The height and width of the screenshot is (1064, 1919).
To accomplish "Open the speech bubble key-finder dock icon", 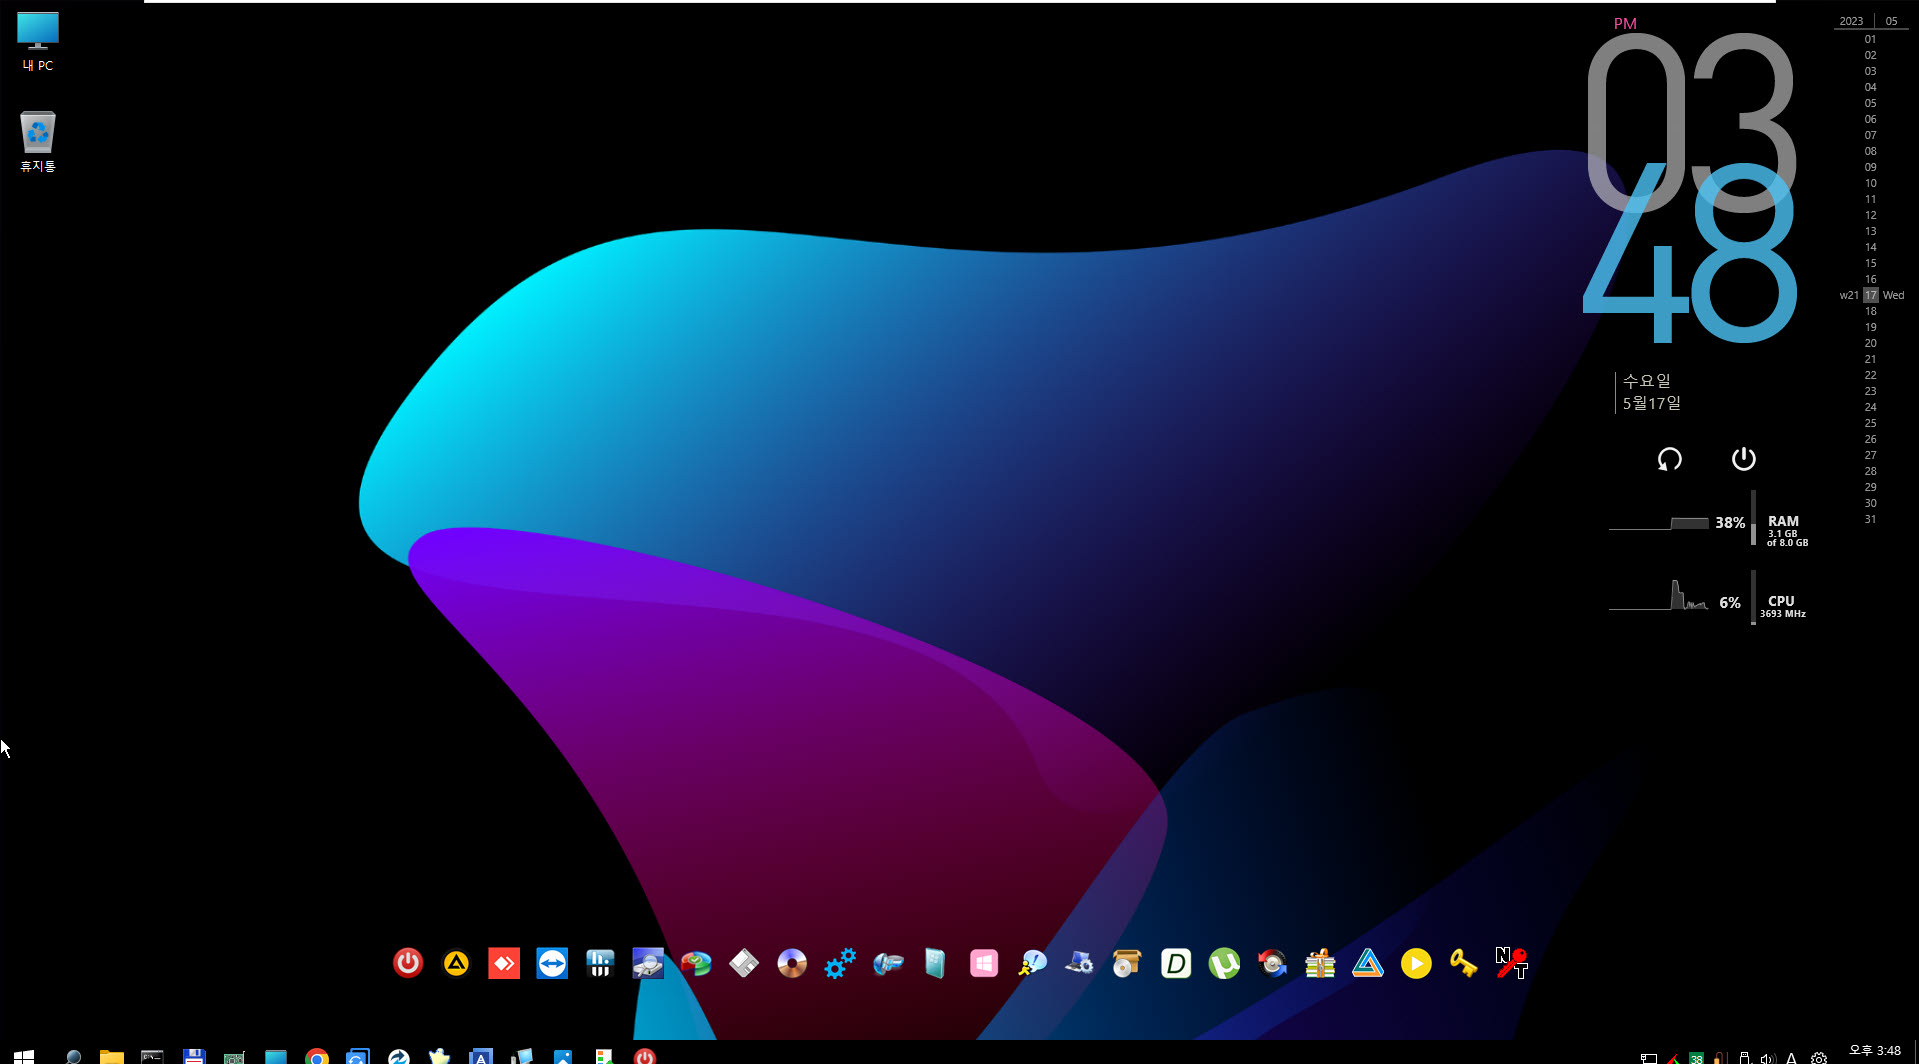I will pyautogui.click(x=1032, y=963).
